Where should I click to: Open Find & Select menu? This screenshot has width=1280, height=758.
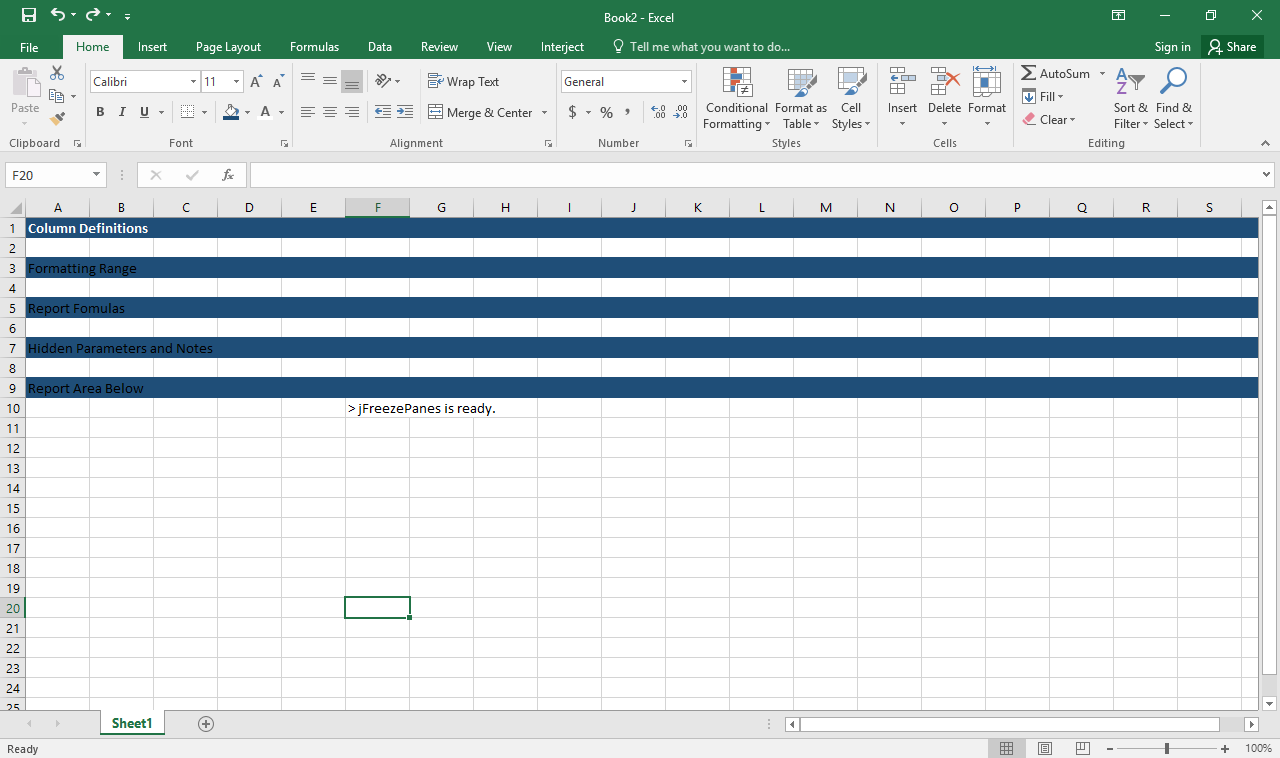point(1174,99)
